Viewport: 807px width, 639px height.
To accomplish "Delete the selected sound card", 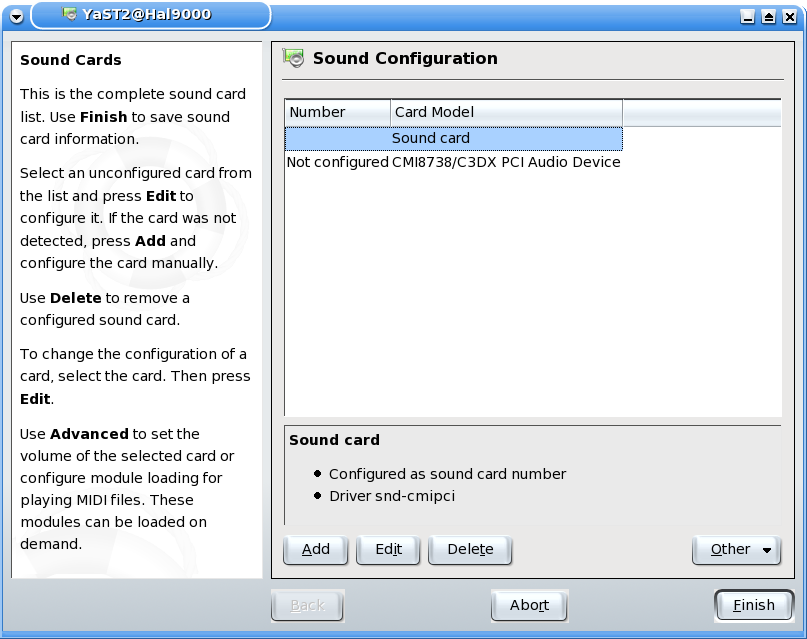I will (x=470, y=549).
